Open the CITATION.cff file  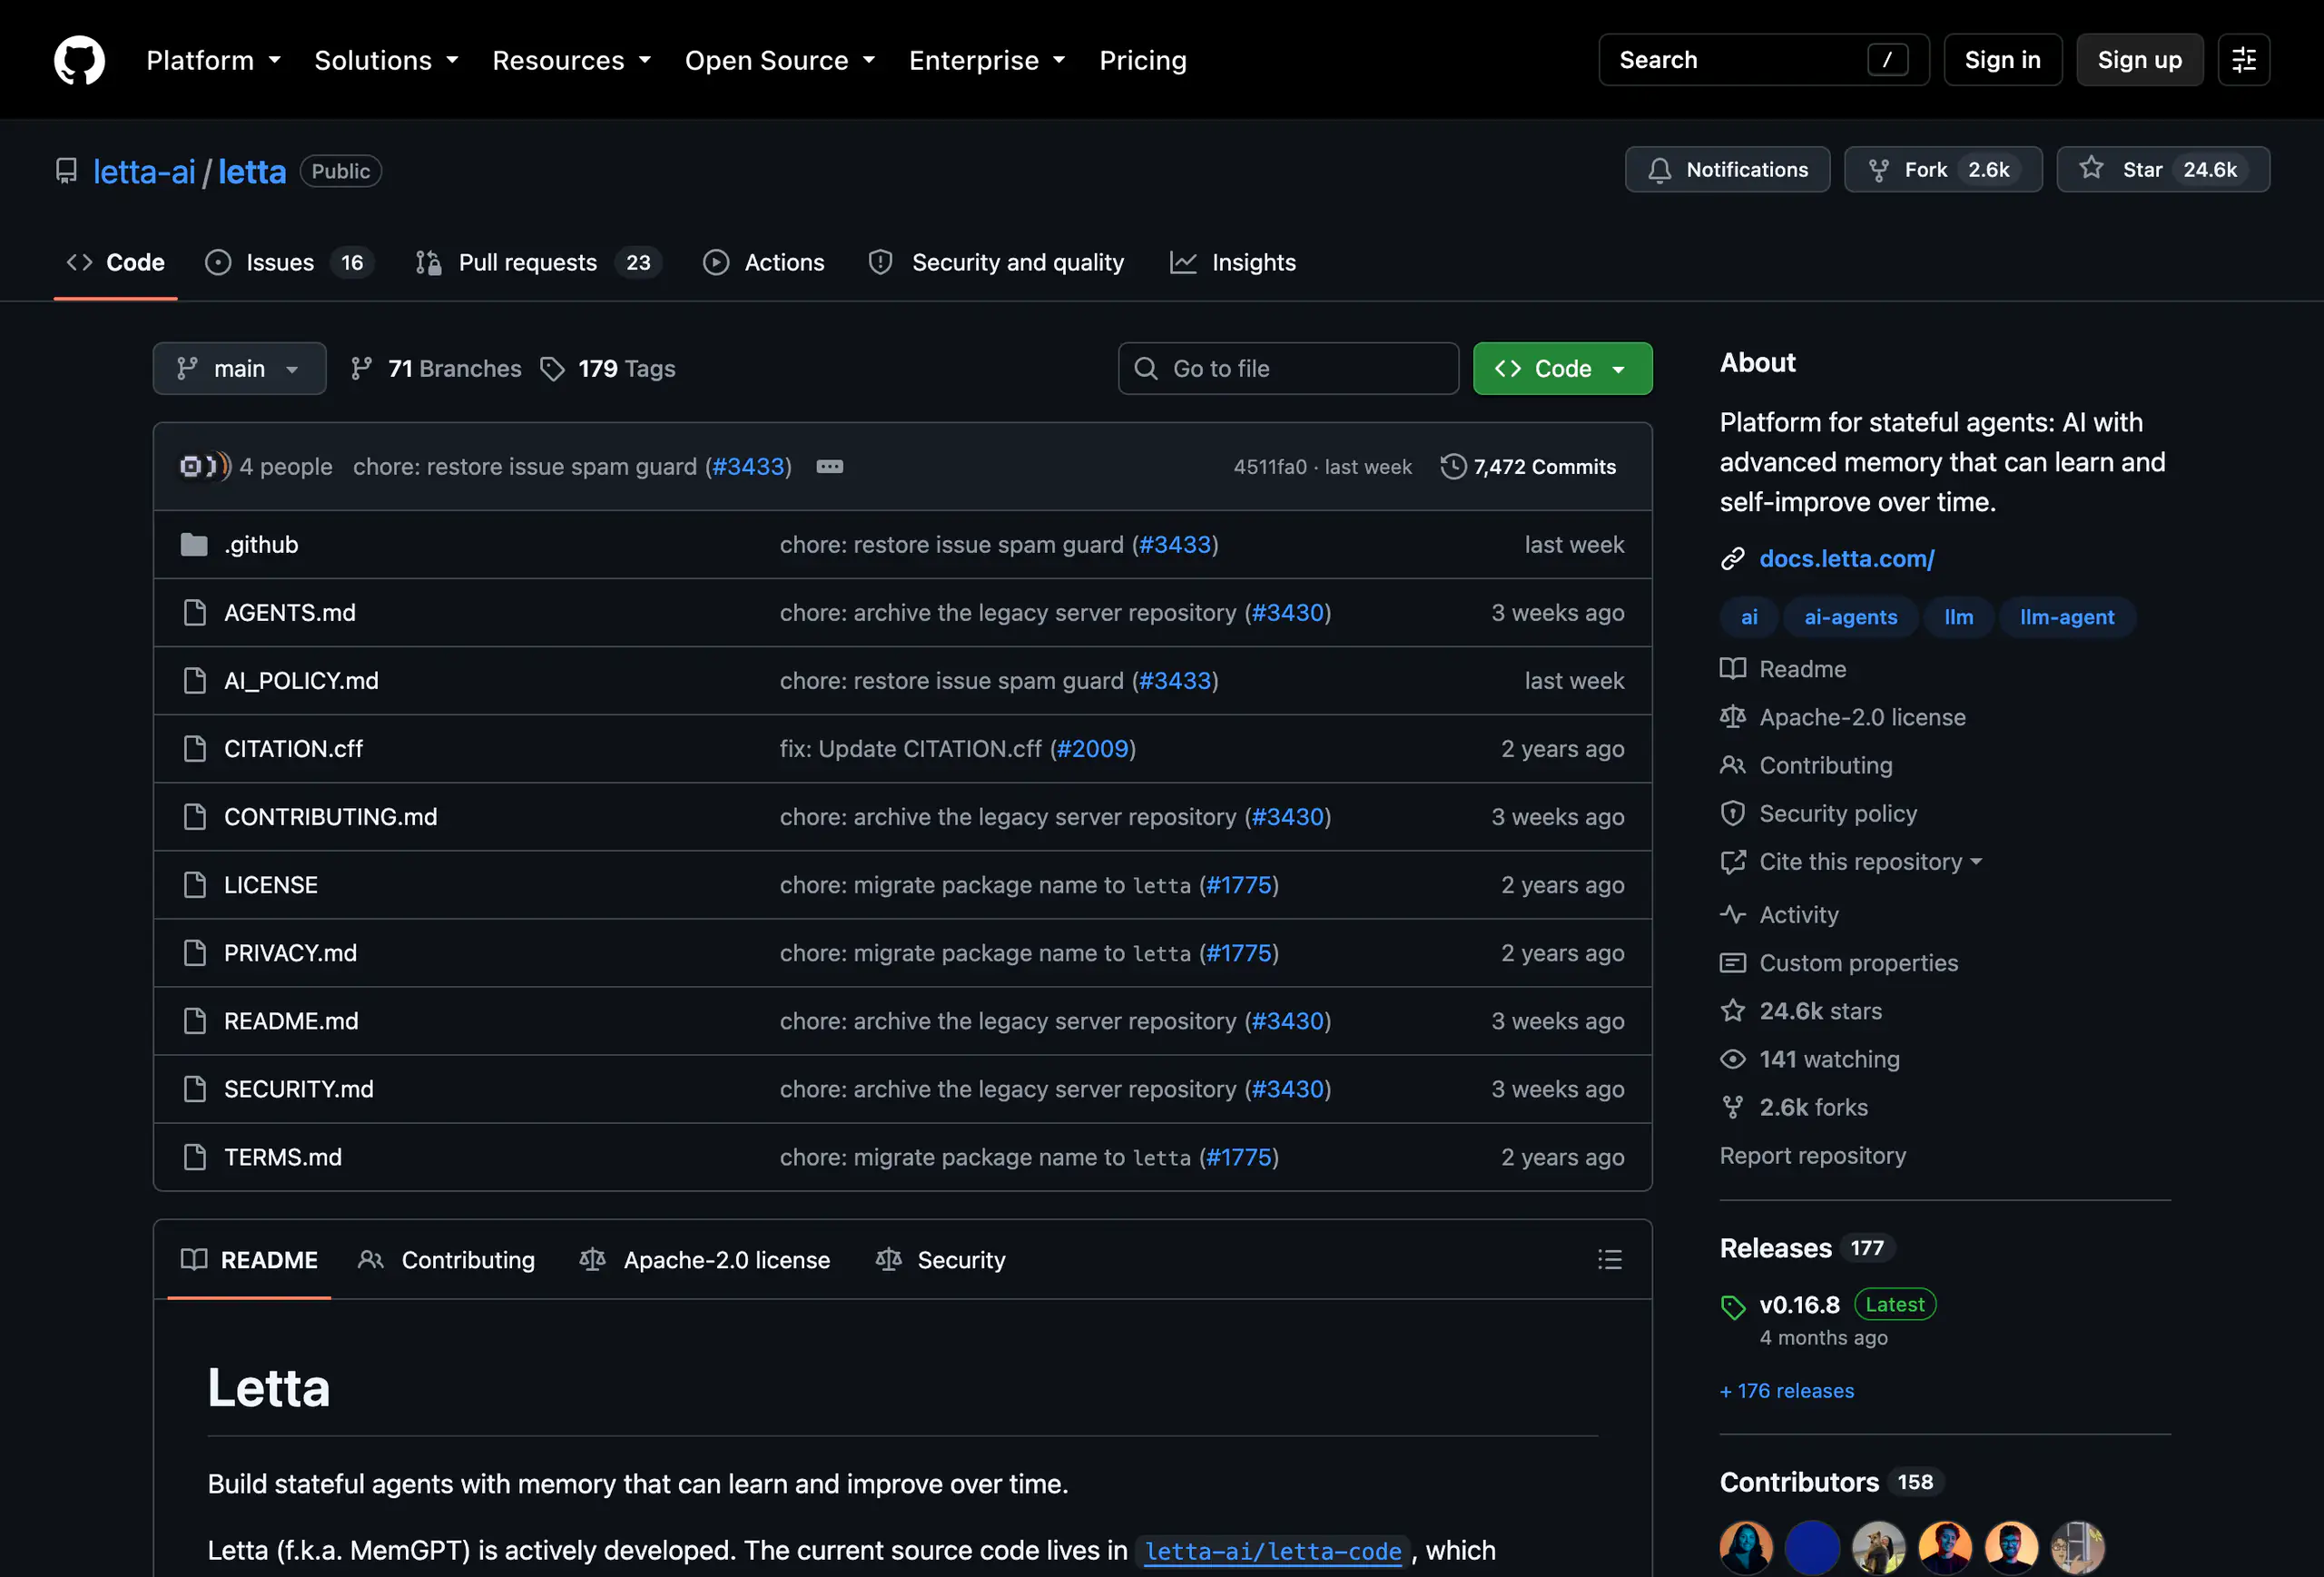[x=293, y=749]
